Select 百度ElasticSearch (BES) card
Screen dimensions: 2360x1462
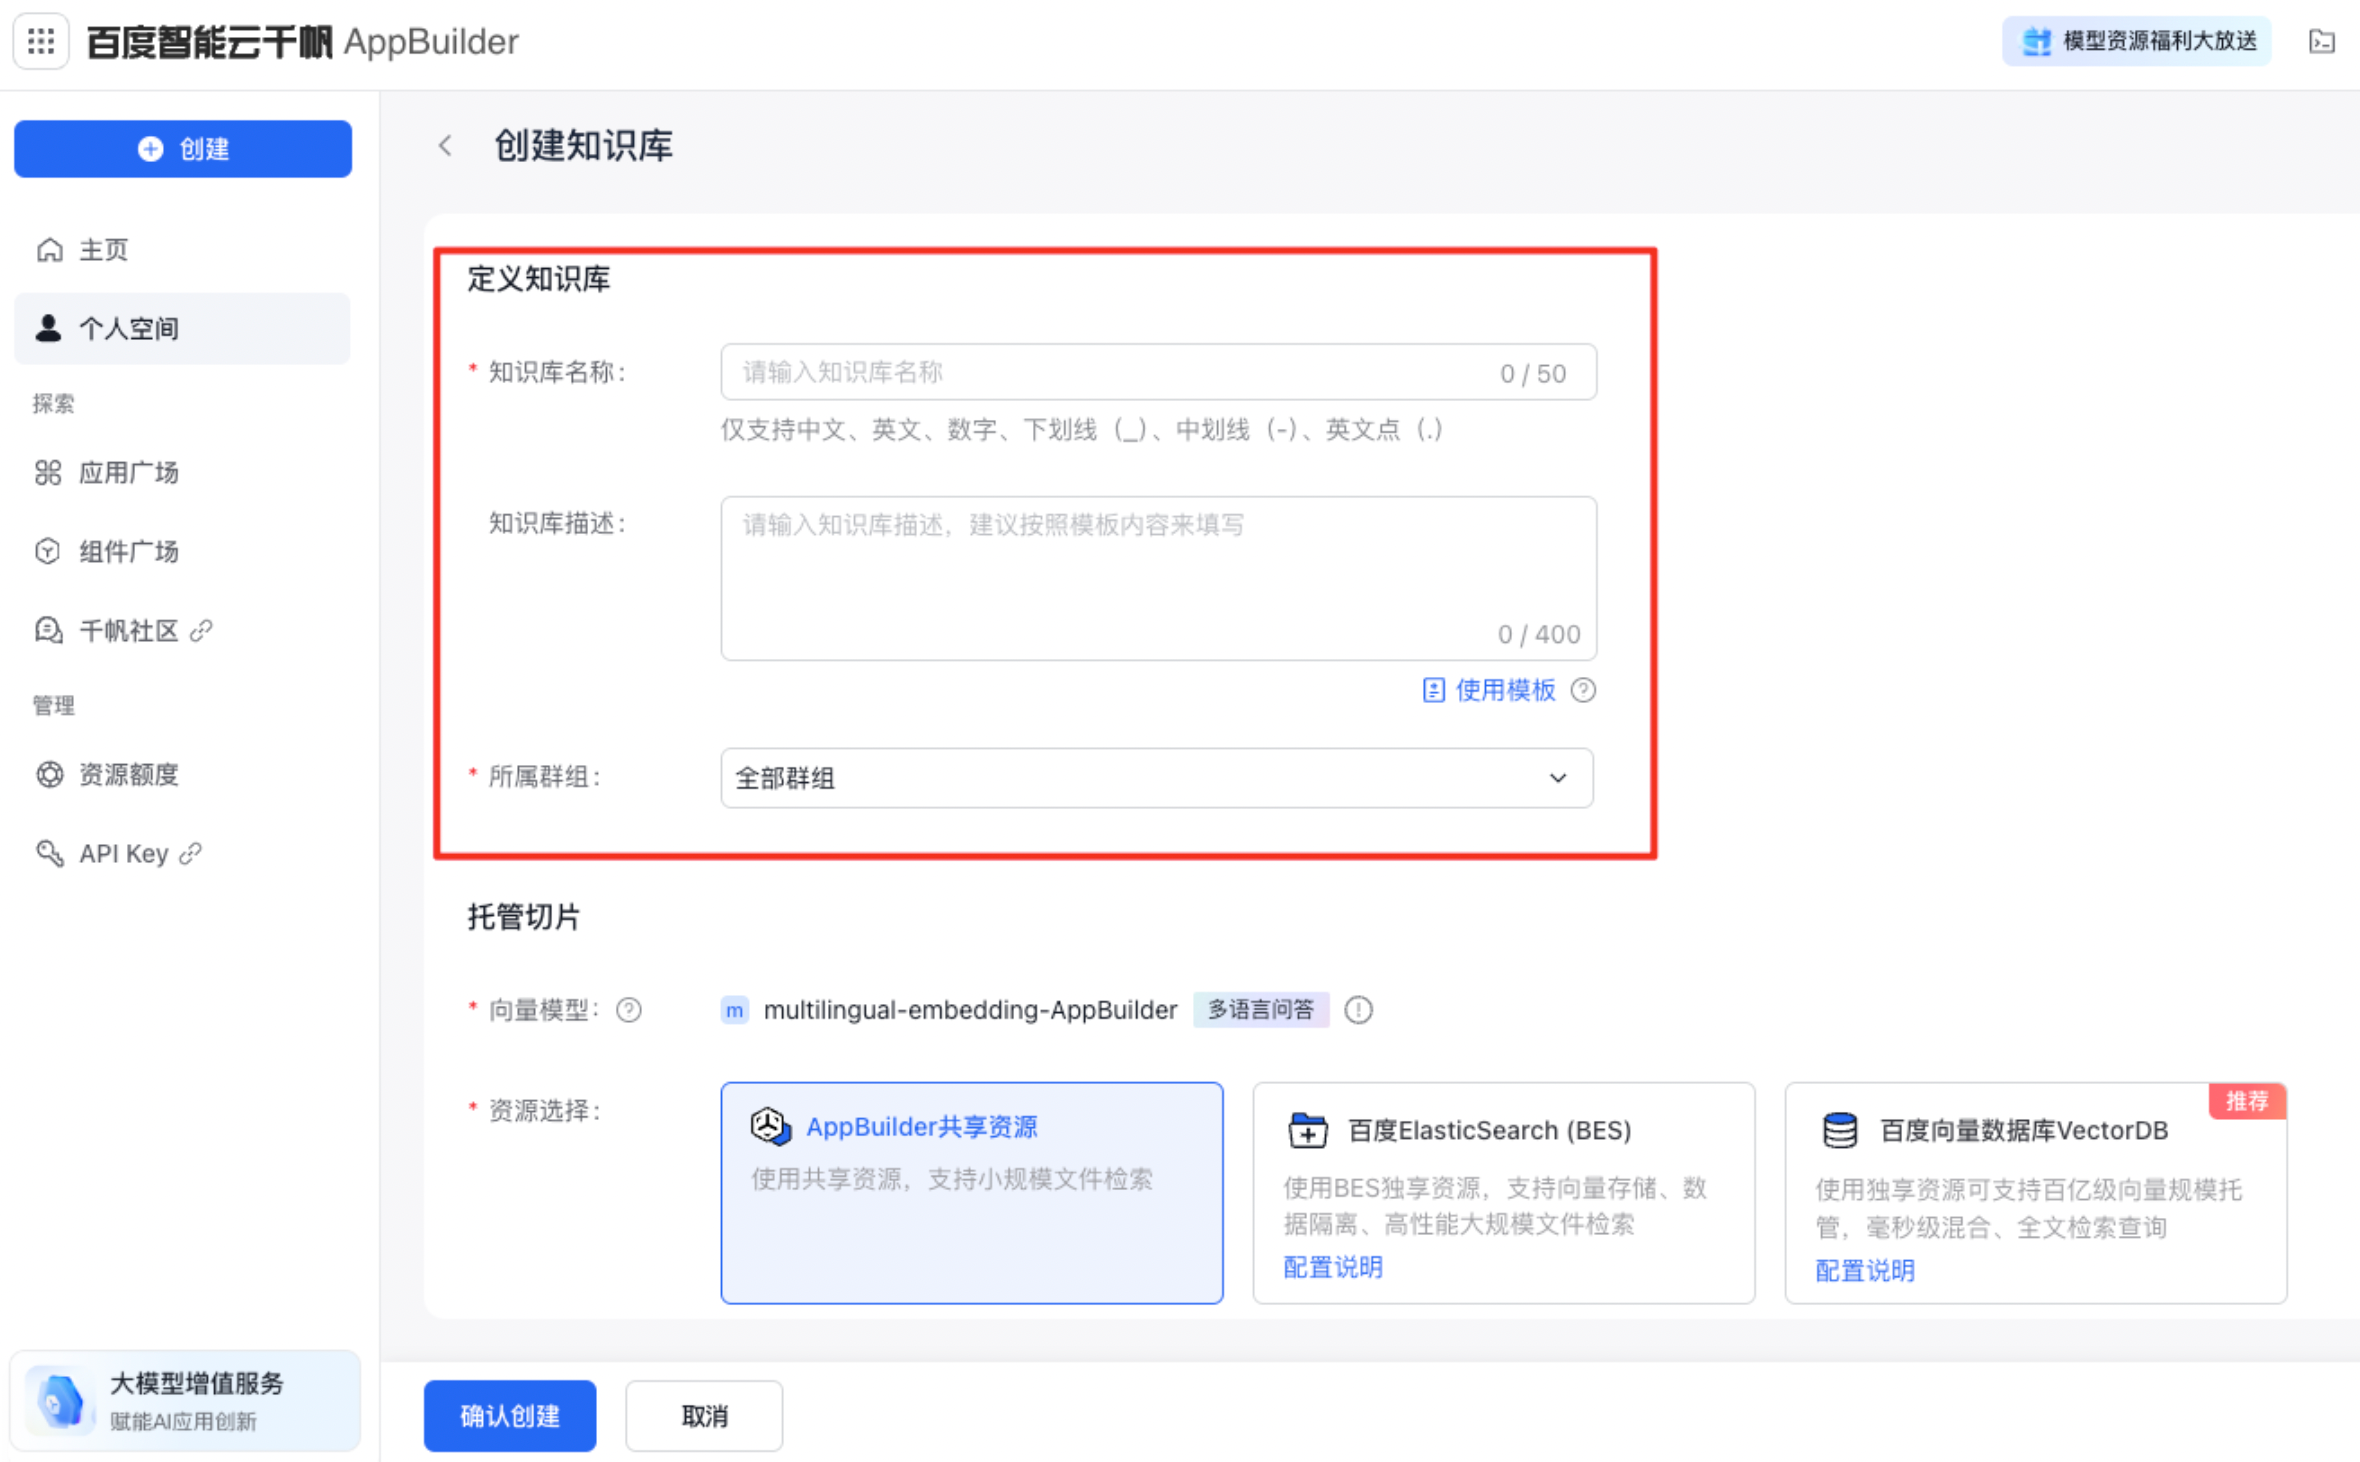coord(1504,1193)
